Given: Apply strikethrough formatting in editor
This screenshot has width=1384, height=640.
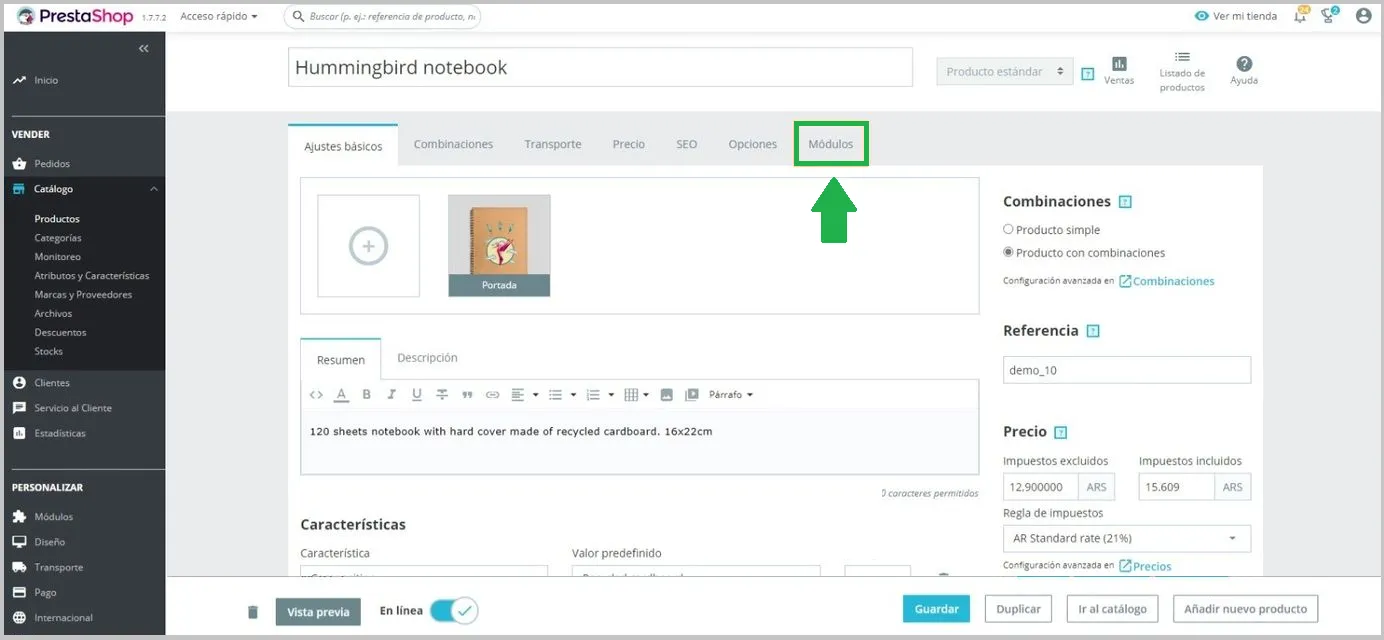Looking at the screenshot, I should (442, 395).
